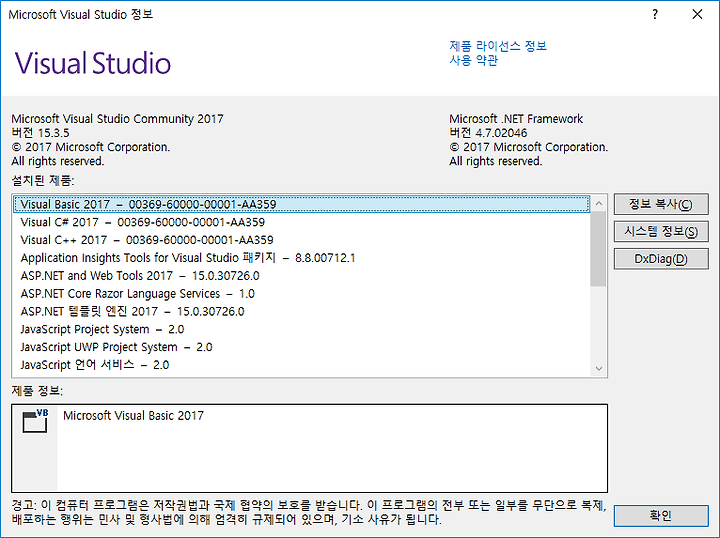Screen dimensions: 720x538
Task: Select Visual Basic 2017 product row
Action: (x=301, y=204)
